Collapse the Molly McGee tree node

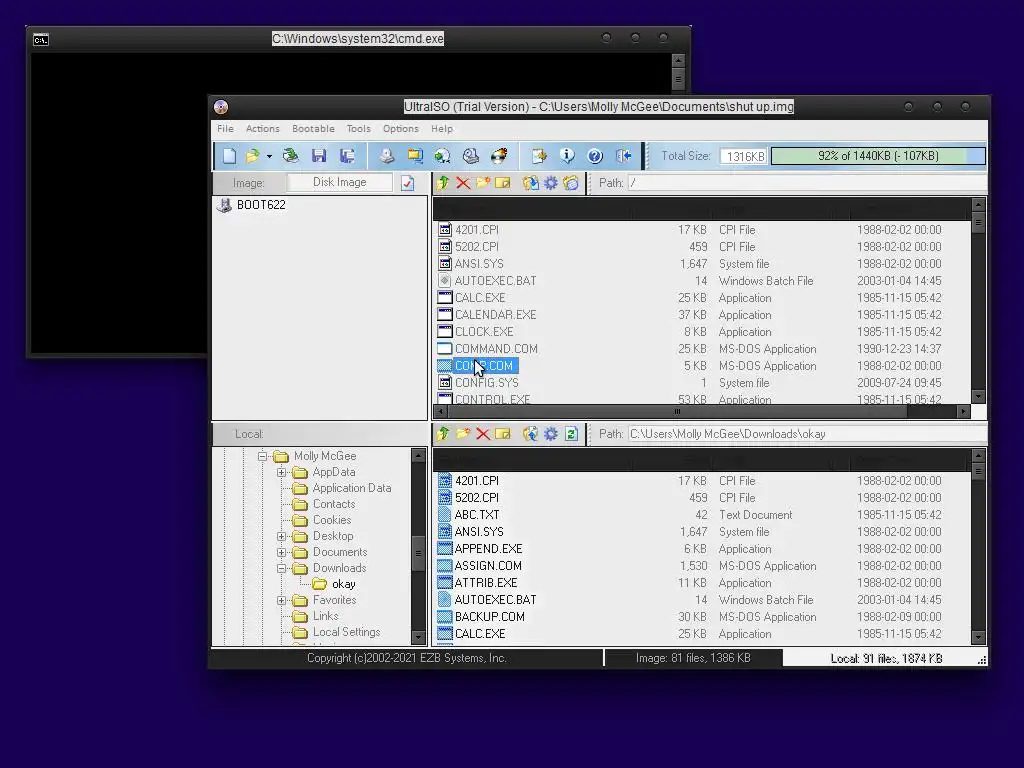[x=262, y=456]
